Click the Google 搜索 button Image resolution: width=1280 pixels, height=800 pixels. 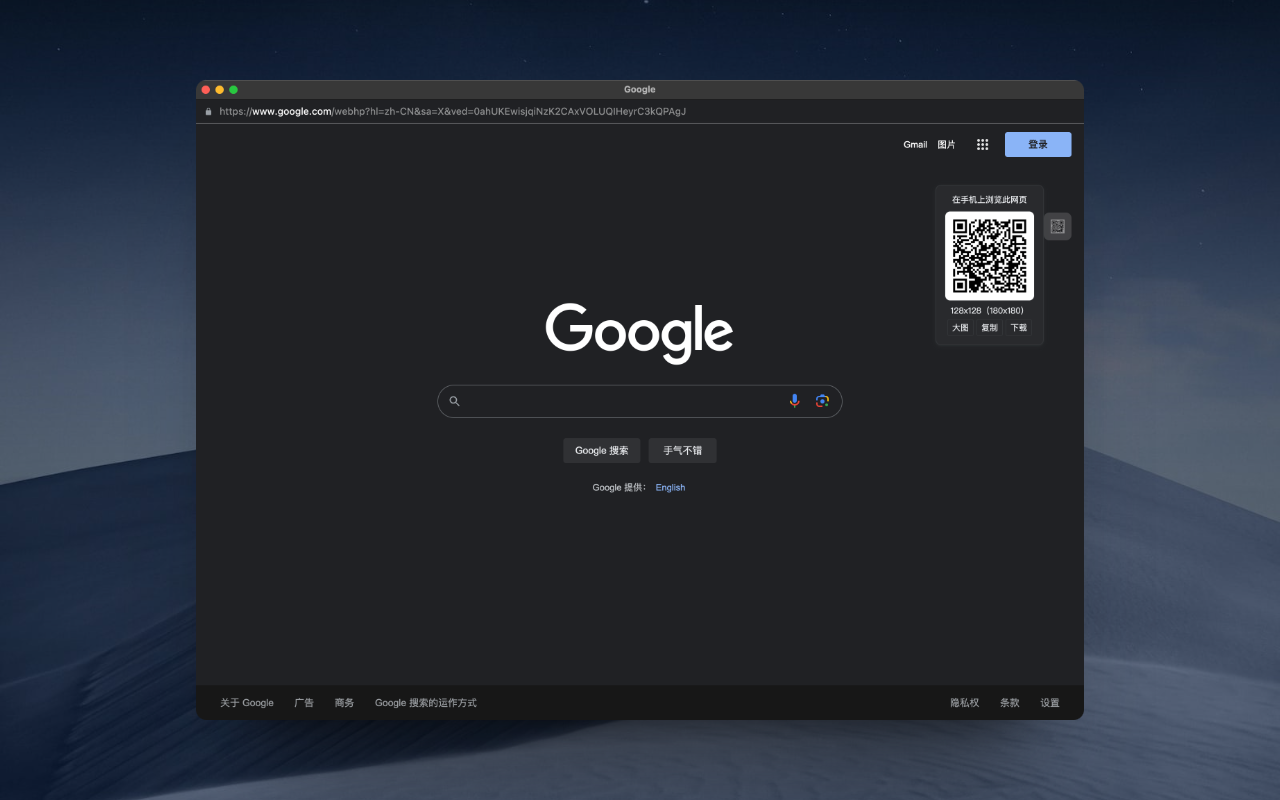(x=602, y=450)
